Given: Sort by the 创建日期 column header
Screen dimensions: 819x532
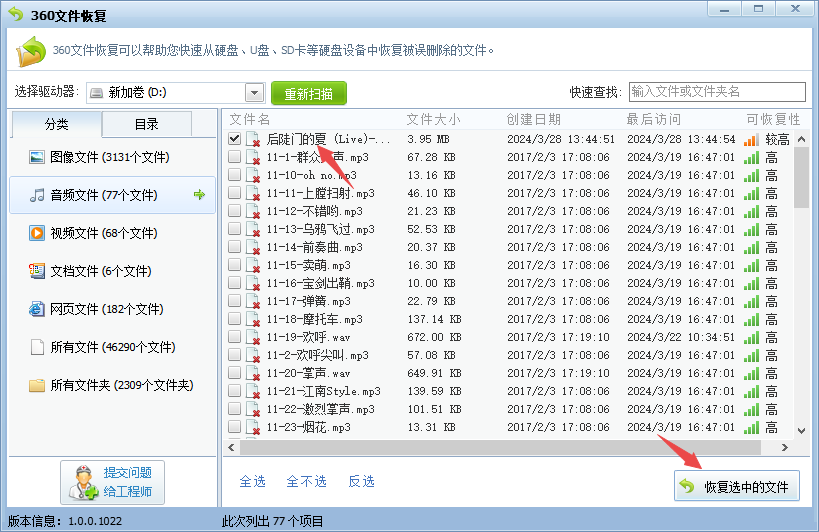Looking at the screenshot, I should pyautogui.click(x=534, y=120).
